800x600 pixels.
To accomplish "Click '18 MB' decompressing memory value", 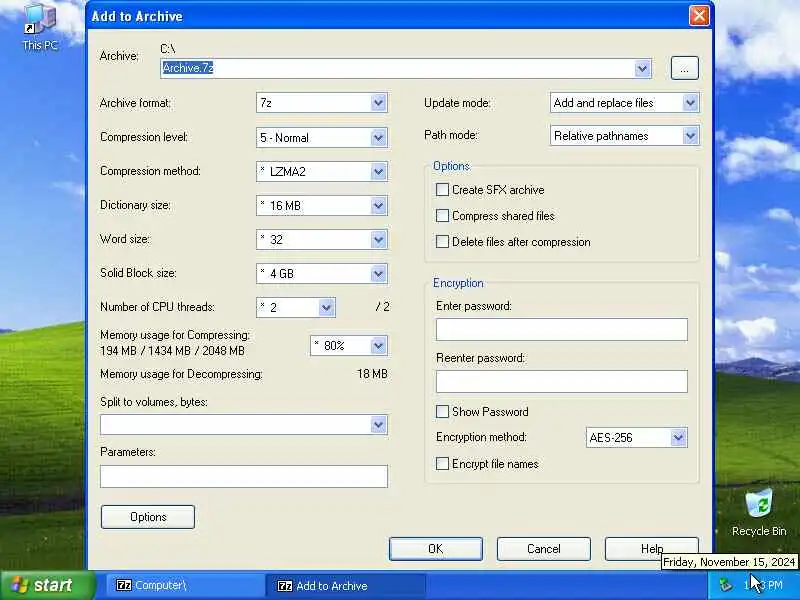I will click(372, 374).
